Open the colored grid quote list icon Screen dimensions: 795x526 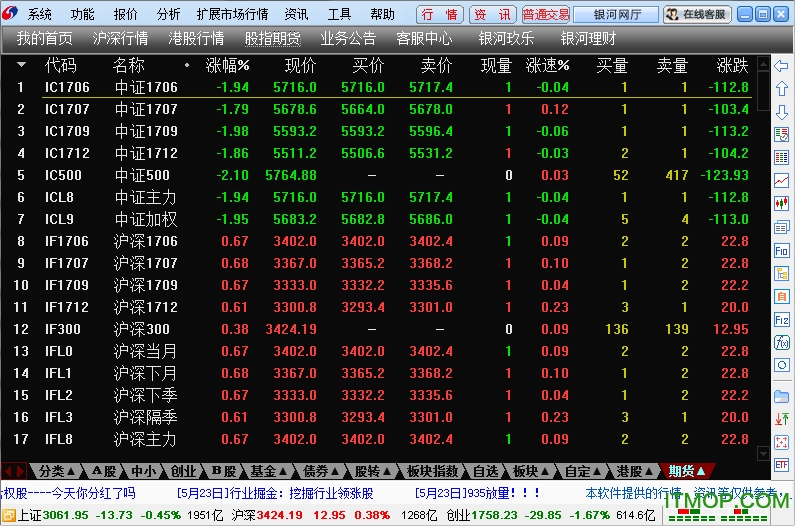781,158
